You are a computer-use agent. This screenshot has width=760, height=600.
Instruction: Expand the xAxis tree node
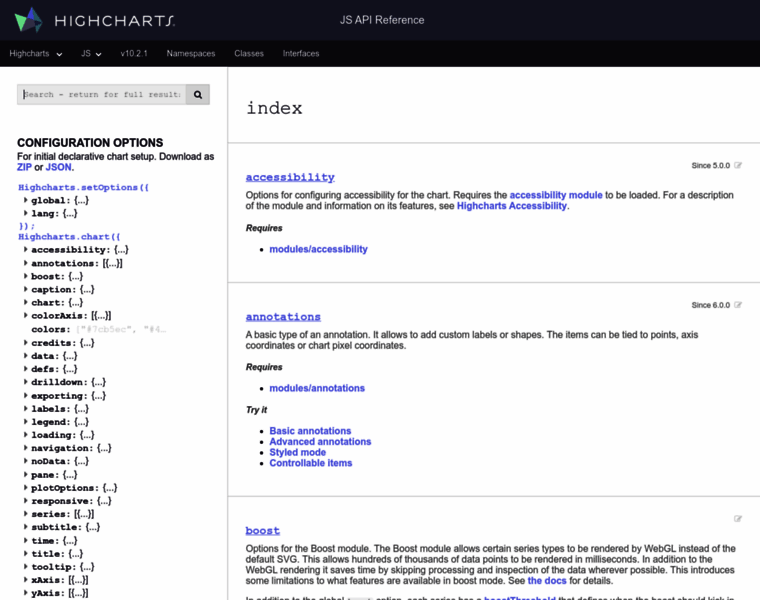click(26, 579)
